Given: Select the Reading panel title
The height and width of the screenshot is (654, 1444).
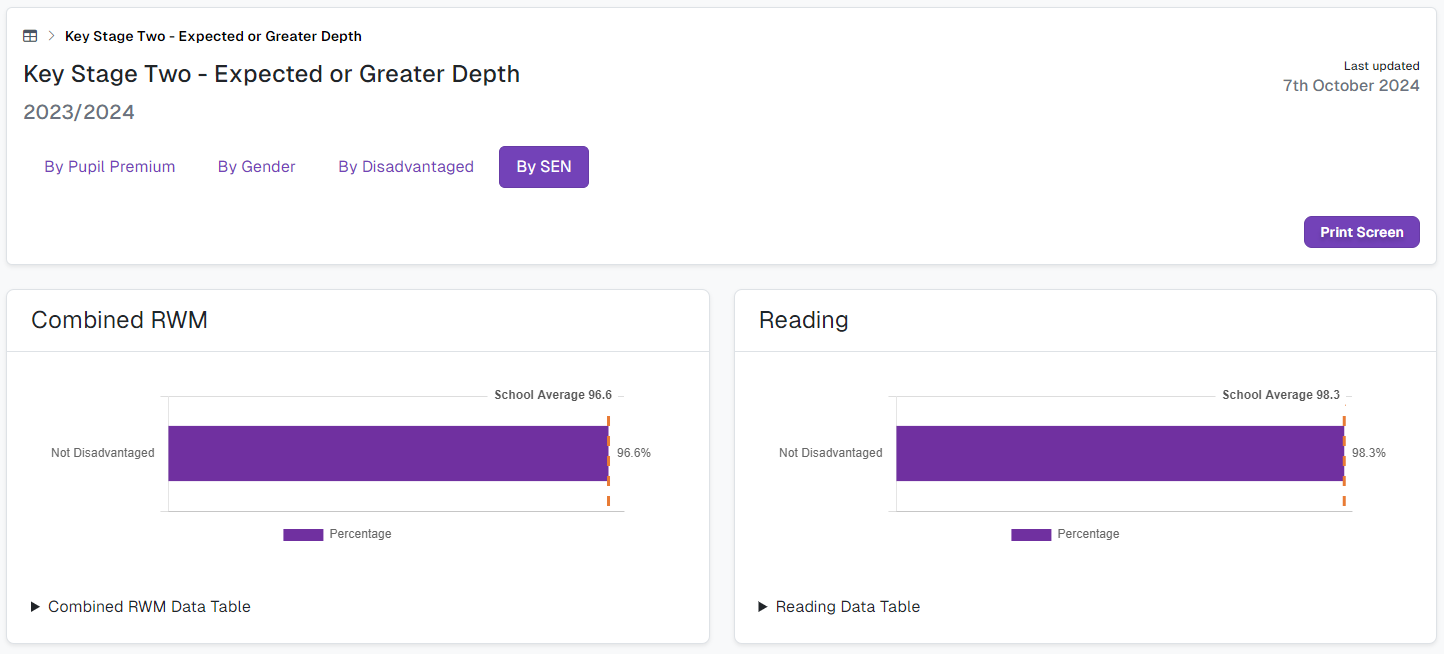Looking at the screenshot, I should pos(804,320).
